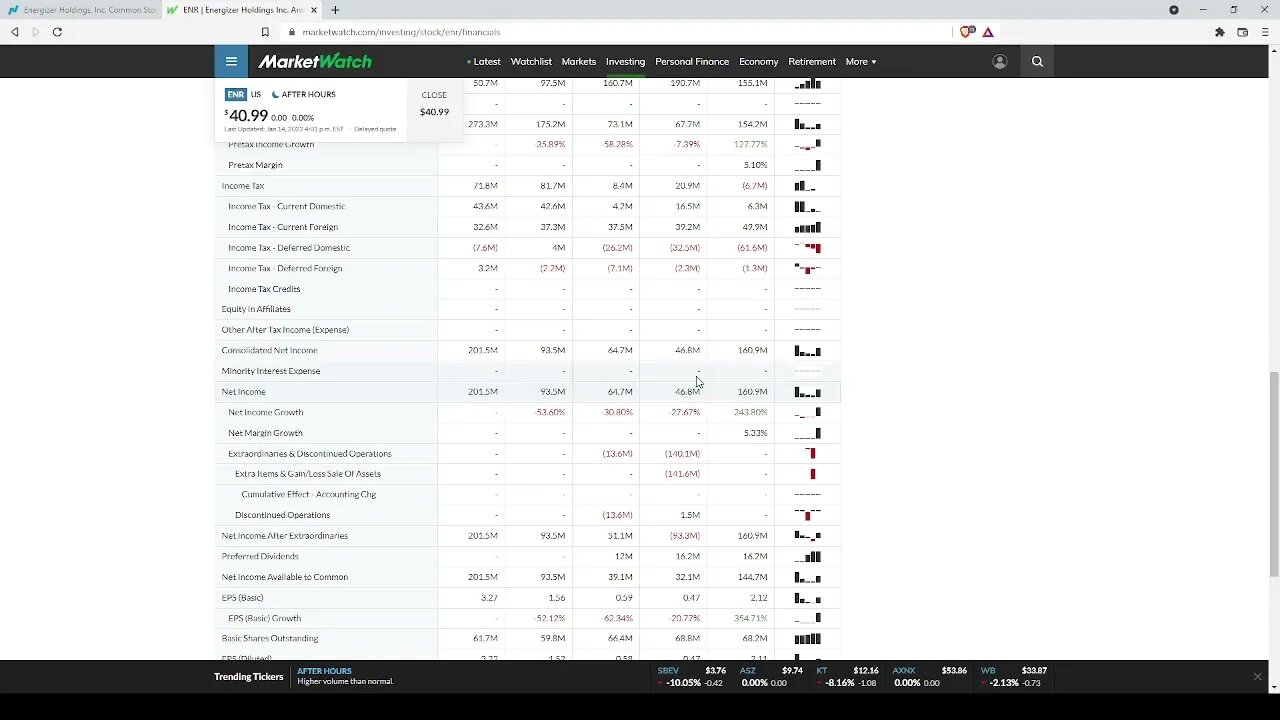Open the Economy navigation item
Screen dimensions: 1280x720
tap(759, 61)
